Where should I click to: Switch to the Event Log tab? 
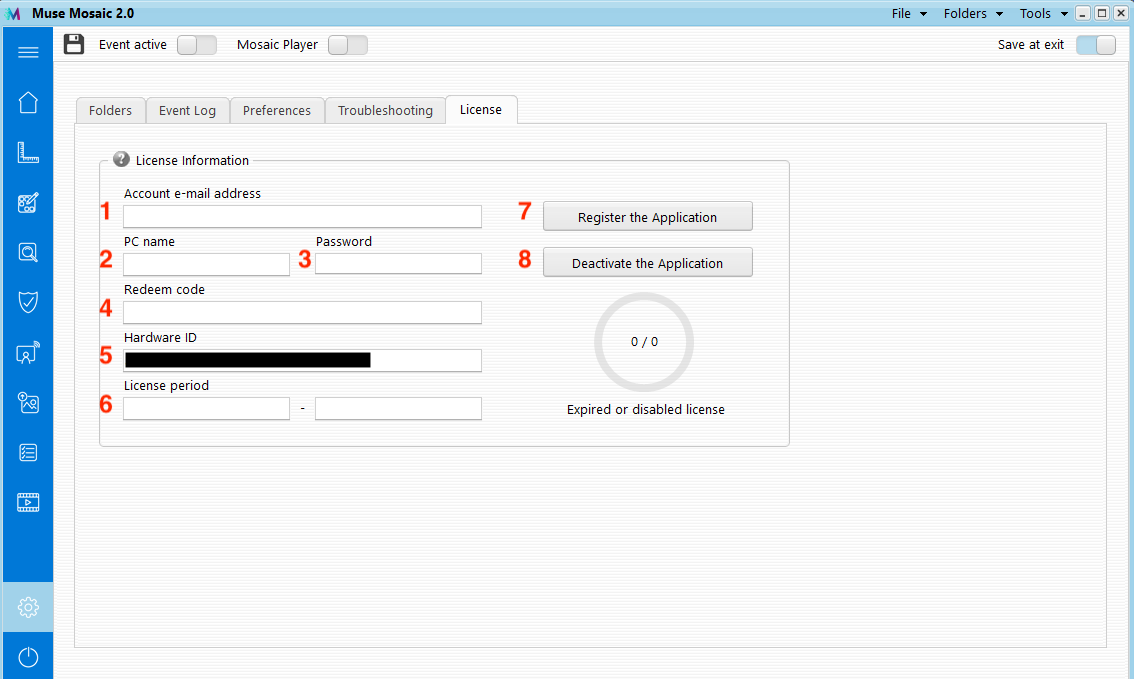pos(187,111)
